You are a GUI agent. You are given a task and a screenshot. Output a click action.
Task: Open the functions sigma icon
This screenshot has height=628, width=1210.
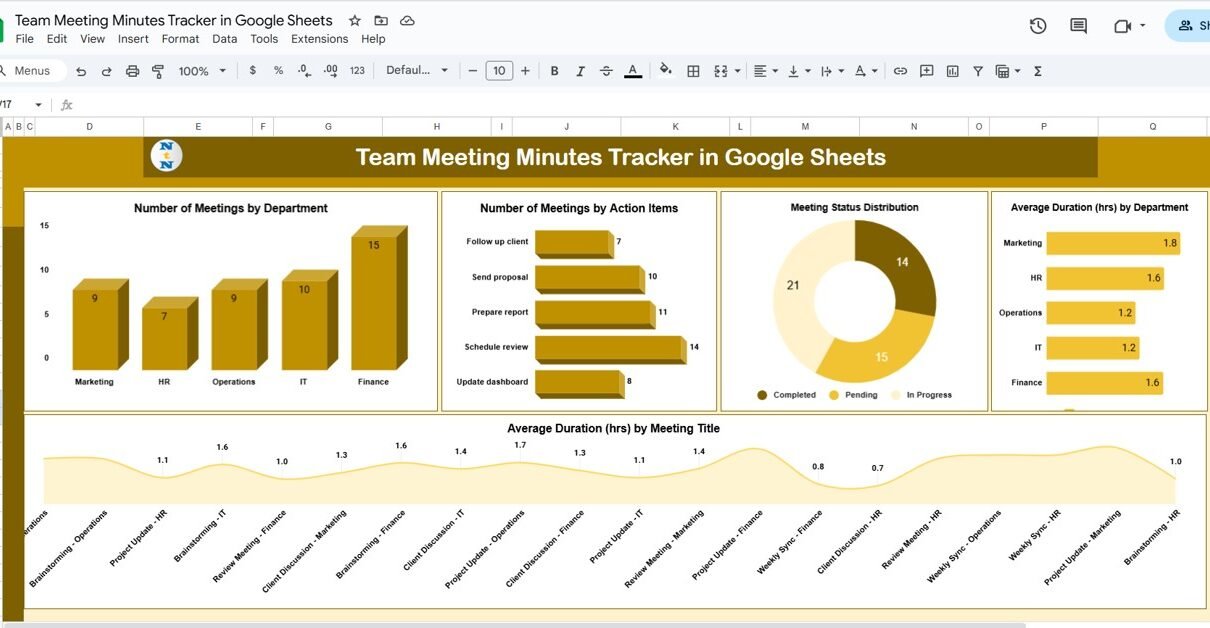click(1037, 71)
